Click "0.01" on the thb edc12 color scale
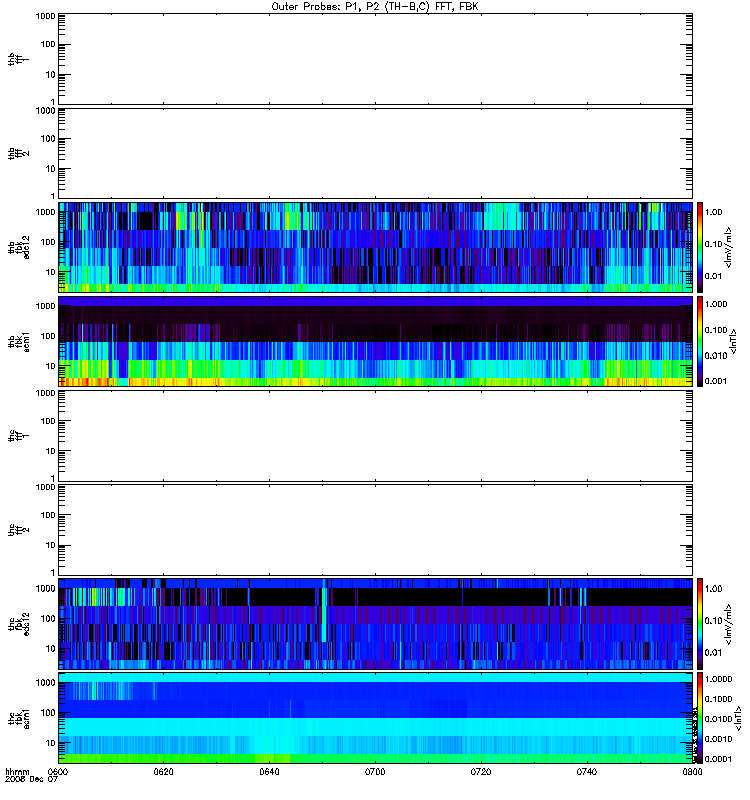This screenshot has width=750, height=800. click(x=713, y=276)
